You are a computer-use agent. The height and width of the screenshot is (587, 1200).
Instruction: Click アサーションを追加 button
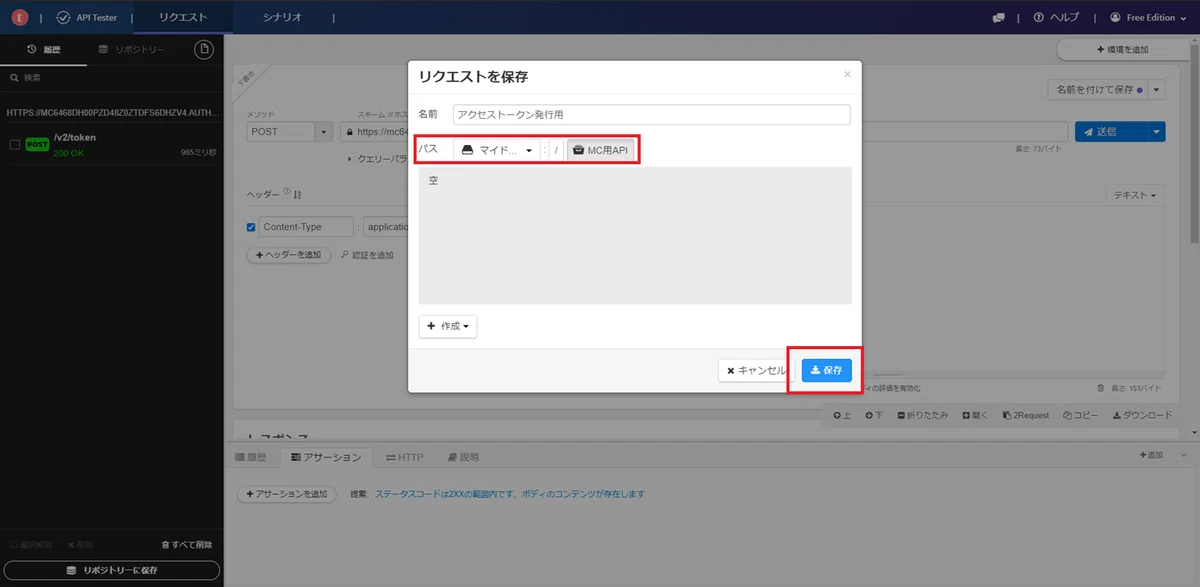pos(286,494)
